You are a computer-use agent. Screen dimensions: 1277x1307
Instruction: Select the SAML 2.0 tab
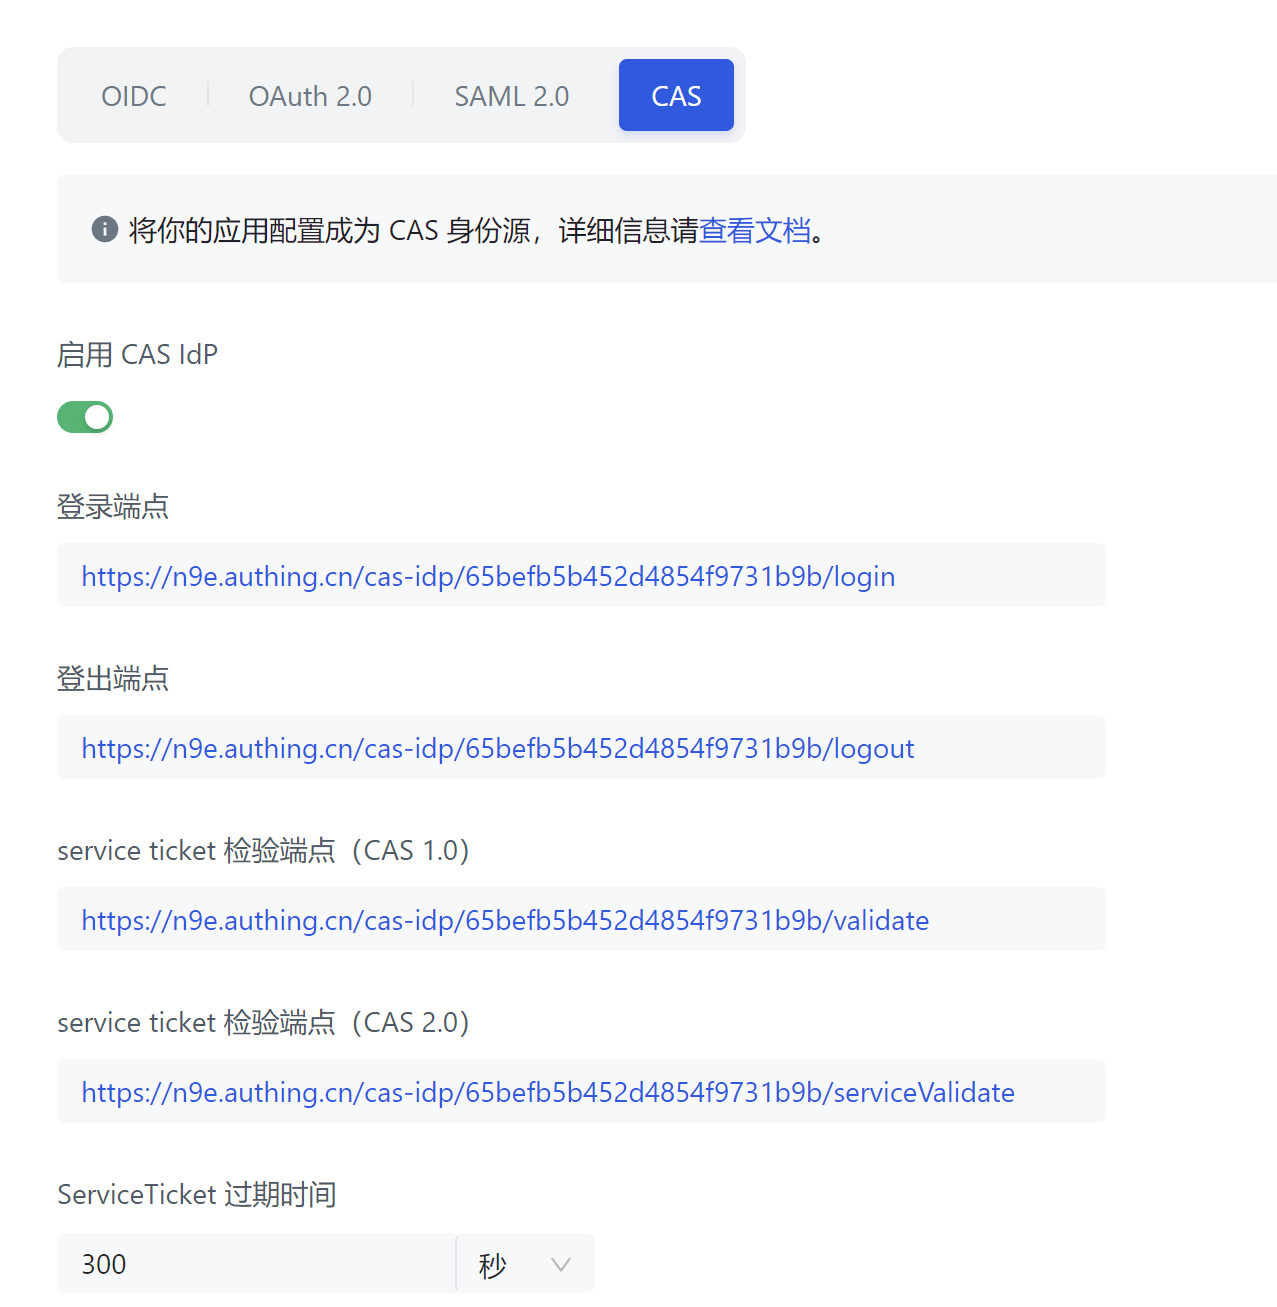[511, 96]
